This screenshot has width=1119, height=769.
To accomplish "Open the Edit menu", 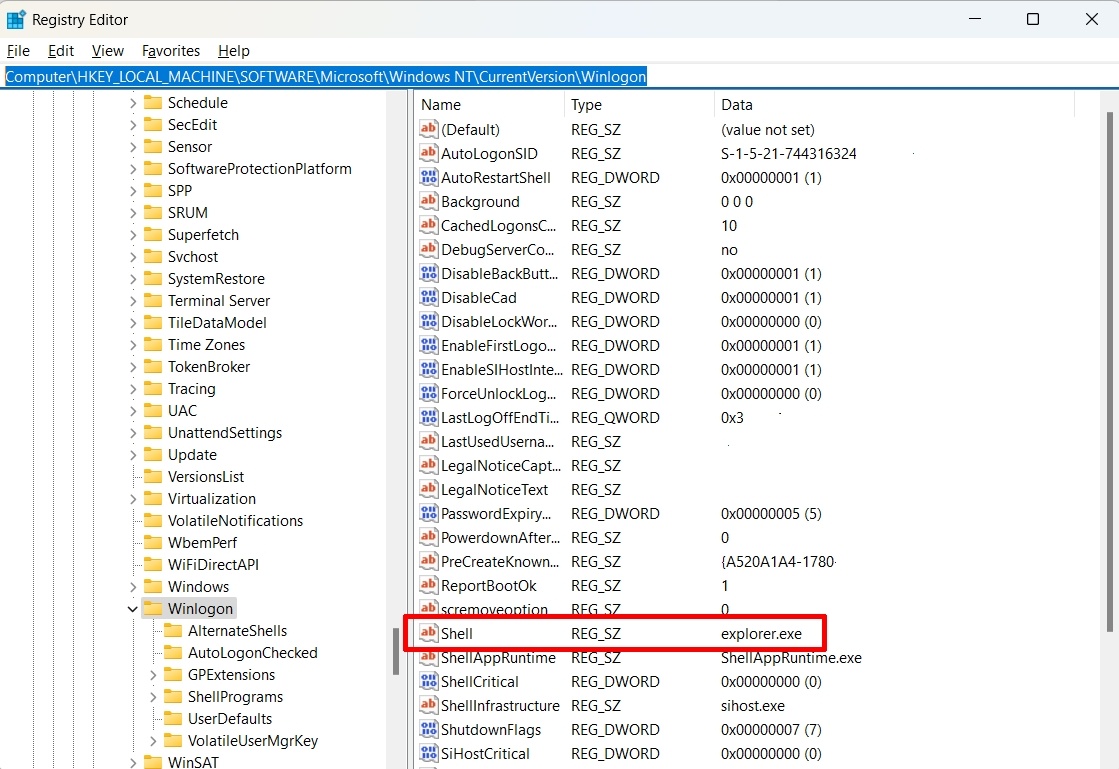I will point(61,51).
